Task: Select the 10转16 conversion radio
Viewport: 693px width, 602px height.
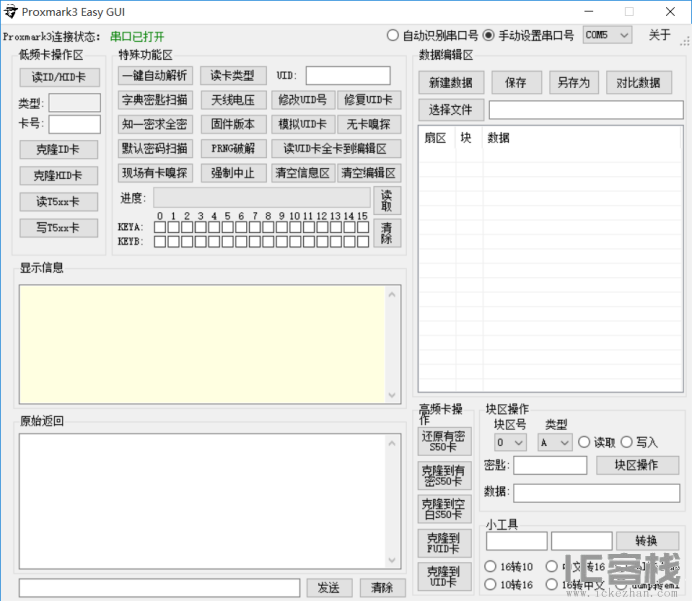Action: pos(509,585)
